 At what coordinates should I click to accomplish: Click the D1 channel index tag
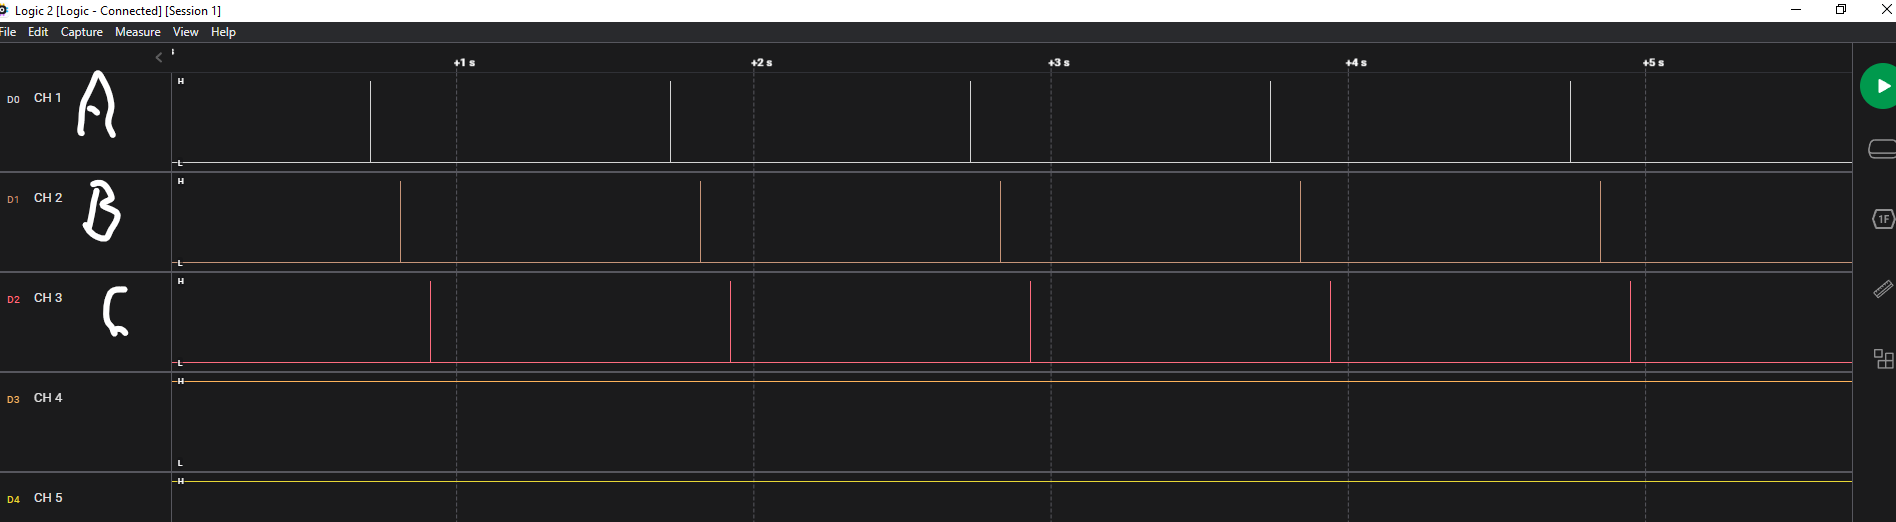pos(13,199)
